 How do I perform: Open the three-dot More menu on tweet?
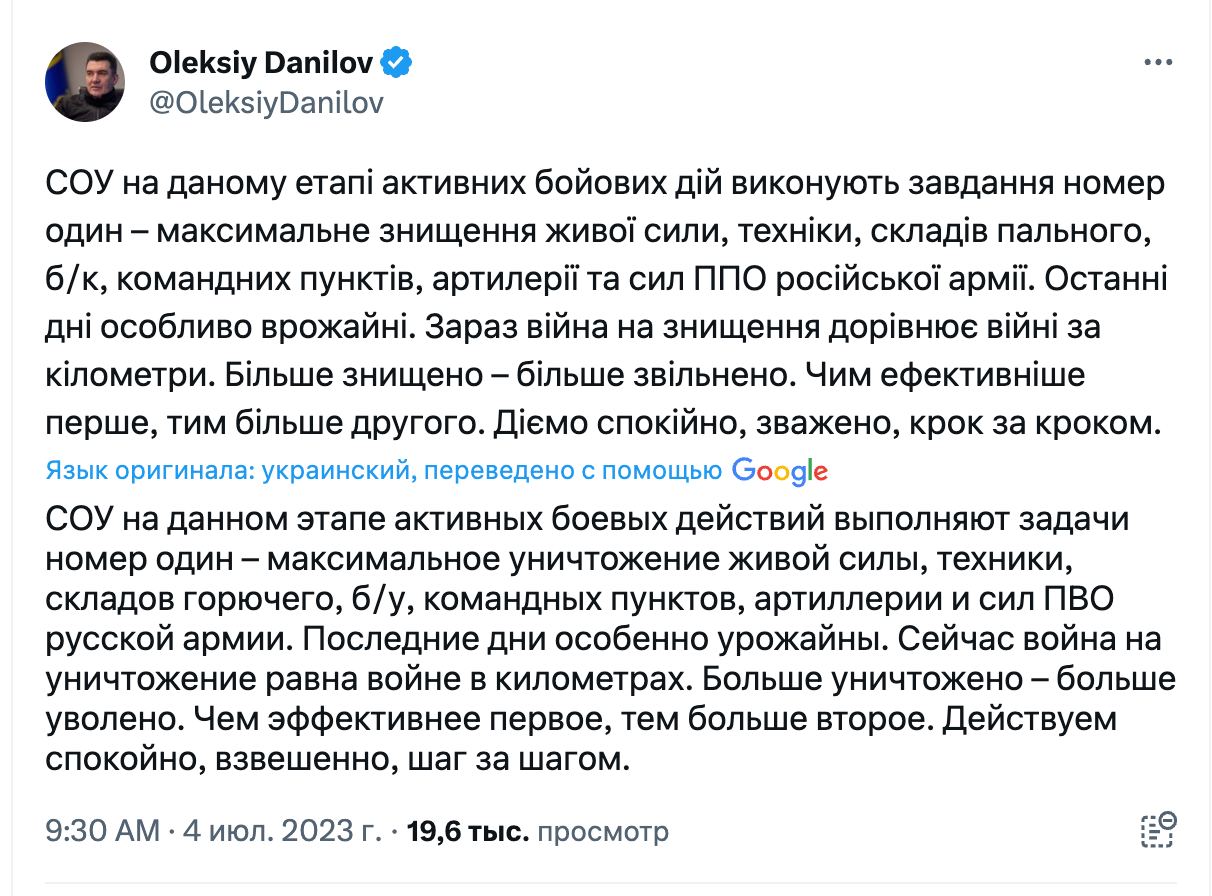[x=1157, y=62]
